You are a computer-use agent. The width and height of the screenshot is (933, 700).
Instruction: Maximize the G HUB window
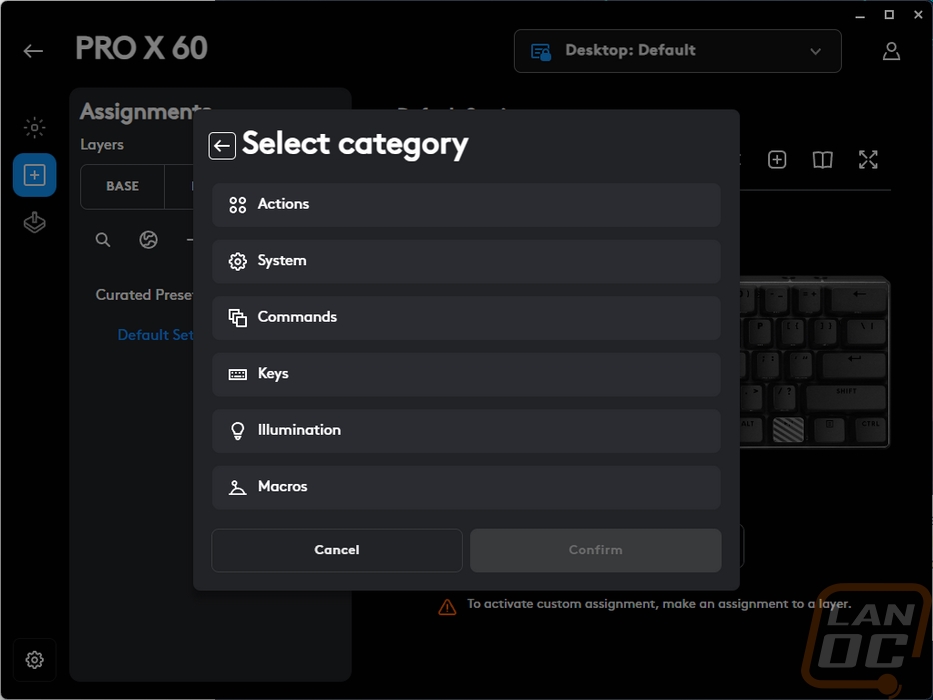point(889,15)
